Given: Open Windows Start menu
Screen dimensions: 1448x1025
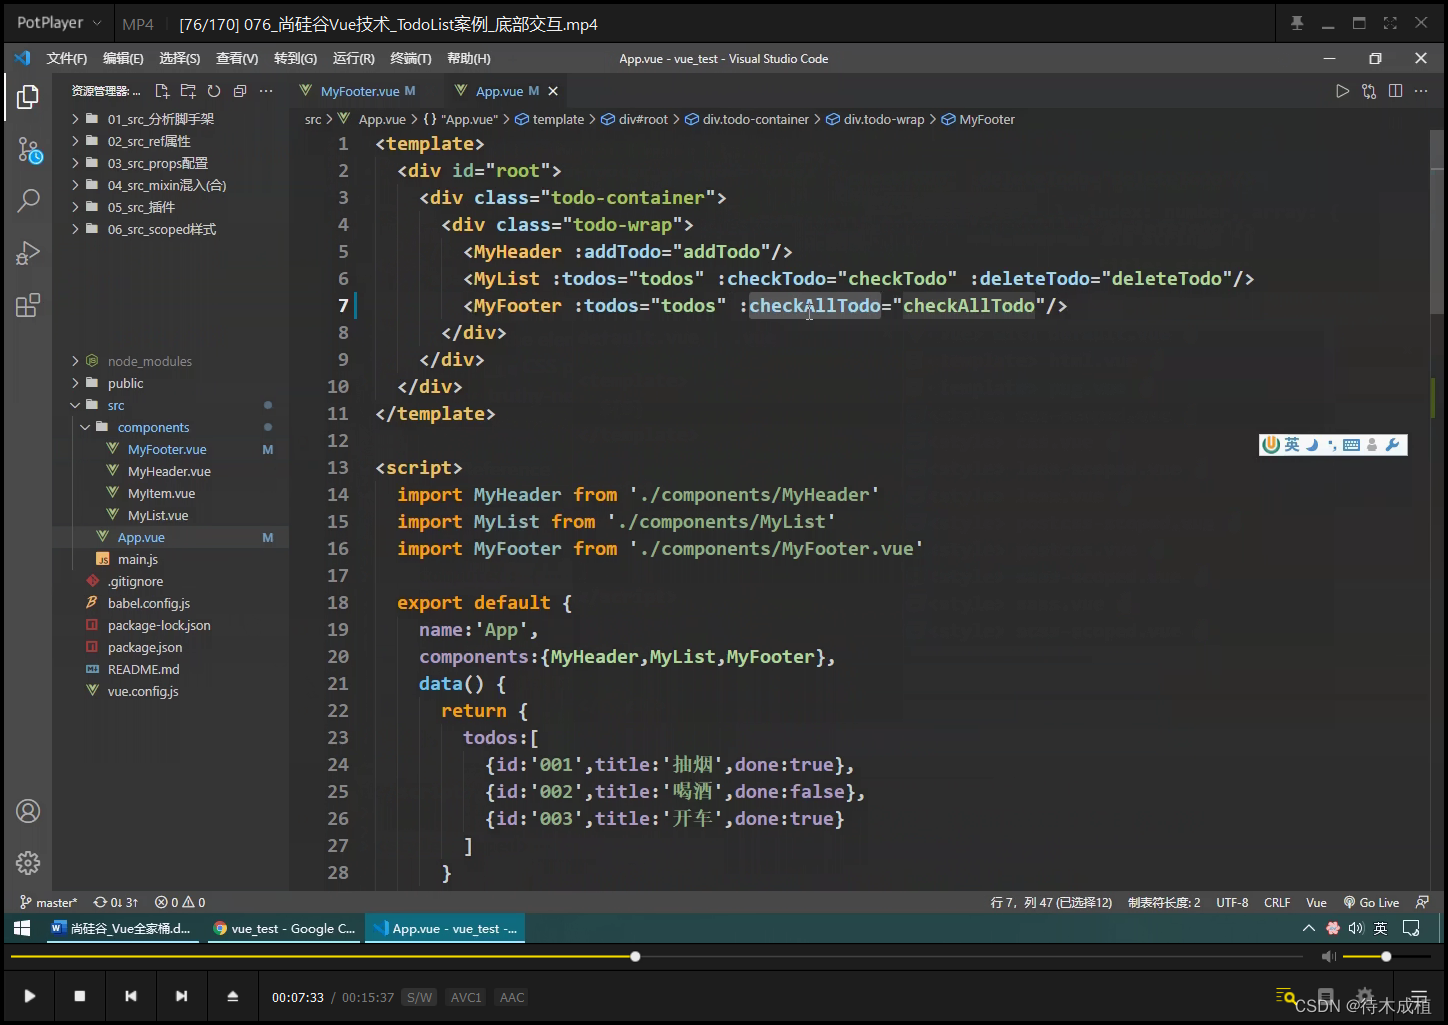Looking at the screenshot, I should (x=22, y=928).
